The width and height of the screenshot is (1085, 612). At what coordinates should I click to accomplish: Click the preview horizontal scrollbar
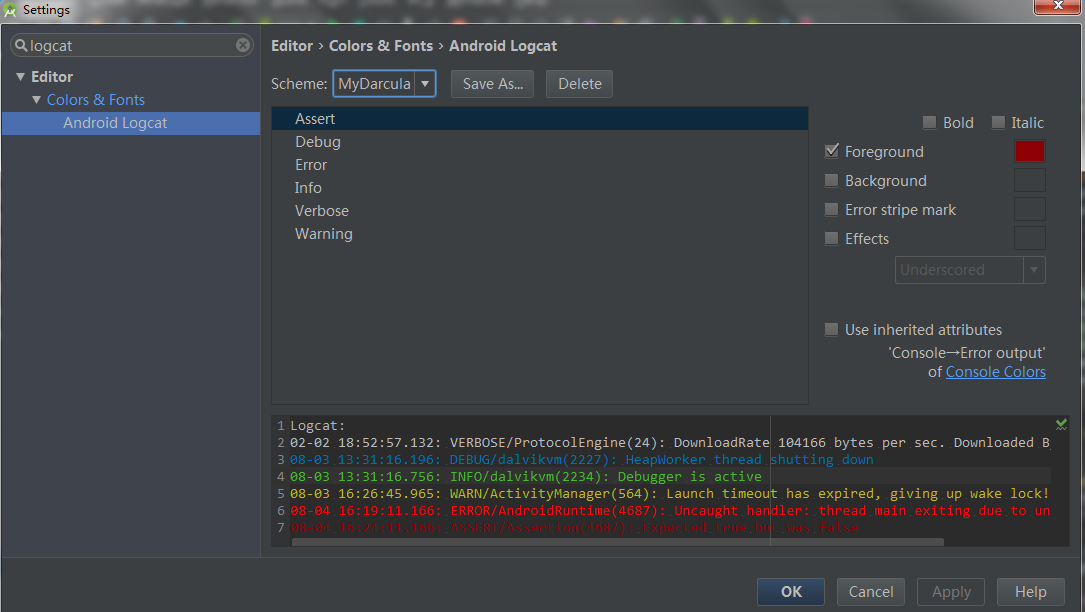(618, 542)
